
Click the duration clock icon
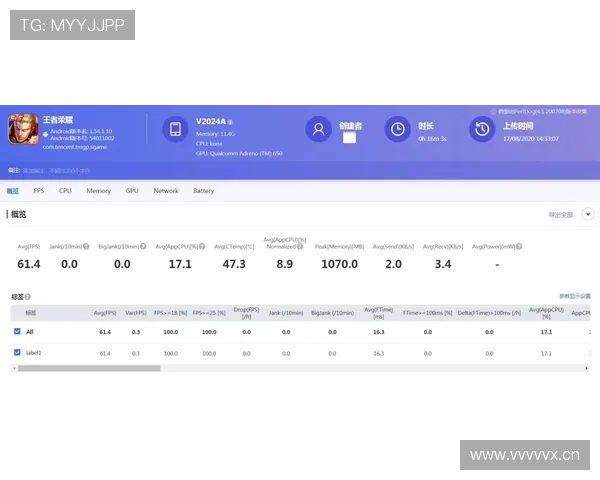click(397, 129)
